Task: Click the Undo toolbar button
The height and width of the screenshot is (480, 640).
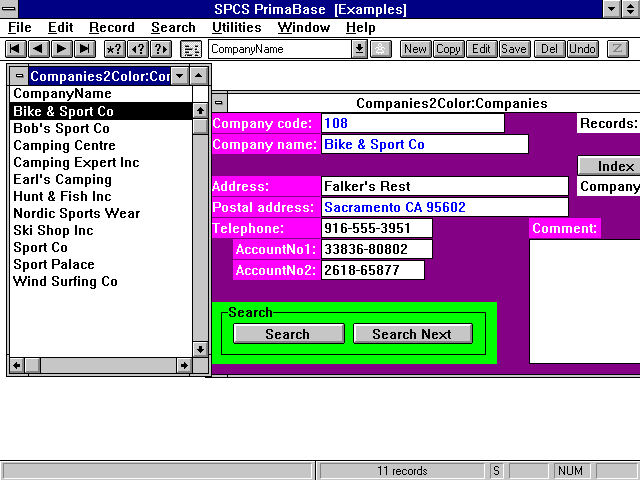Action: coord(582,49)
